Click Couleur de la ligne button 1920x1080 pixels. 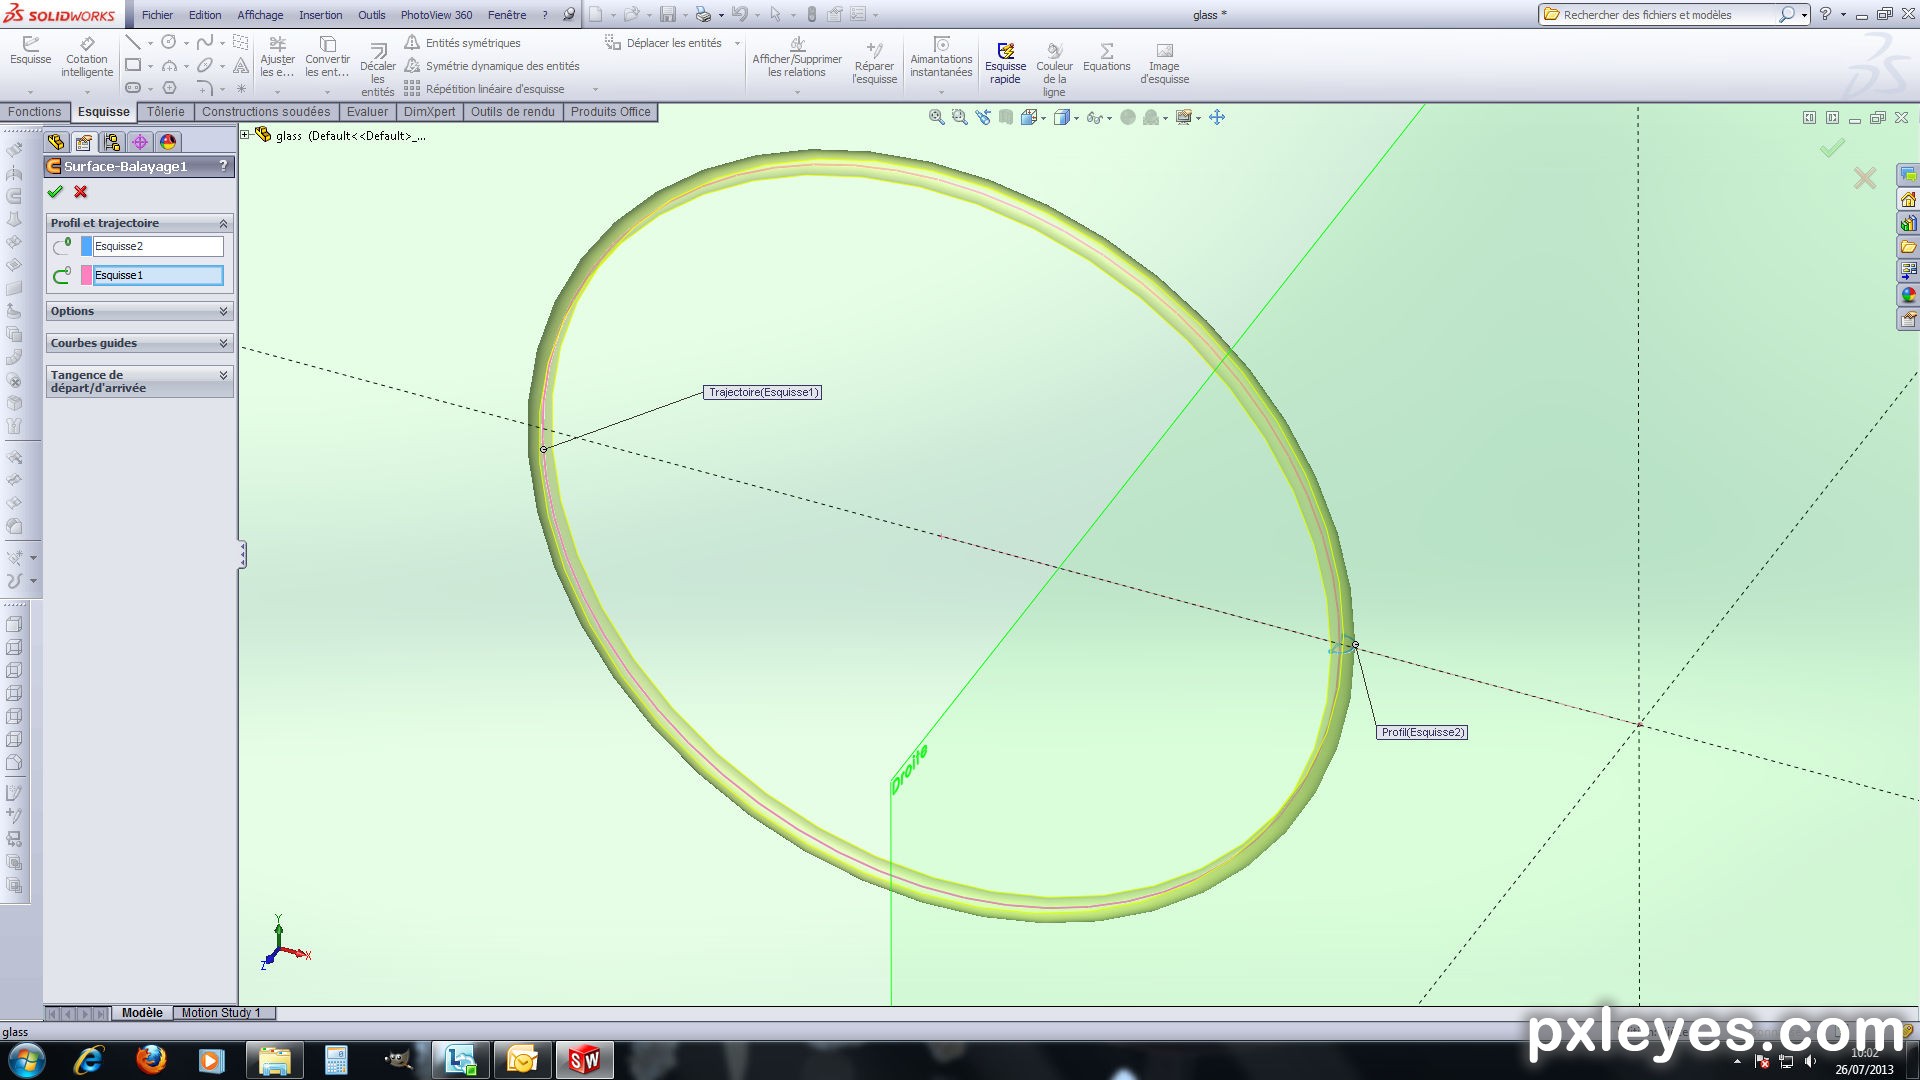[x=1054, y=69]
